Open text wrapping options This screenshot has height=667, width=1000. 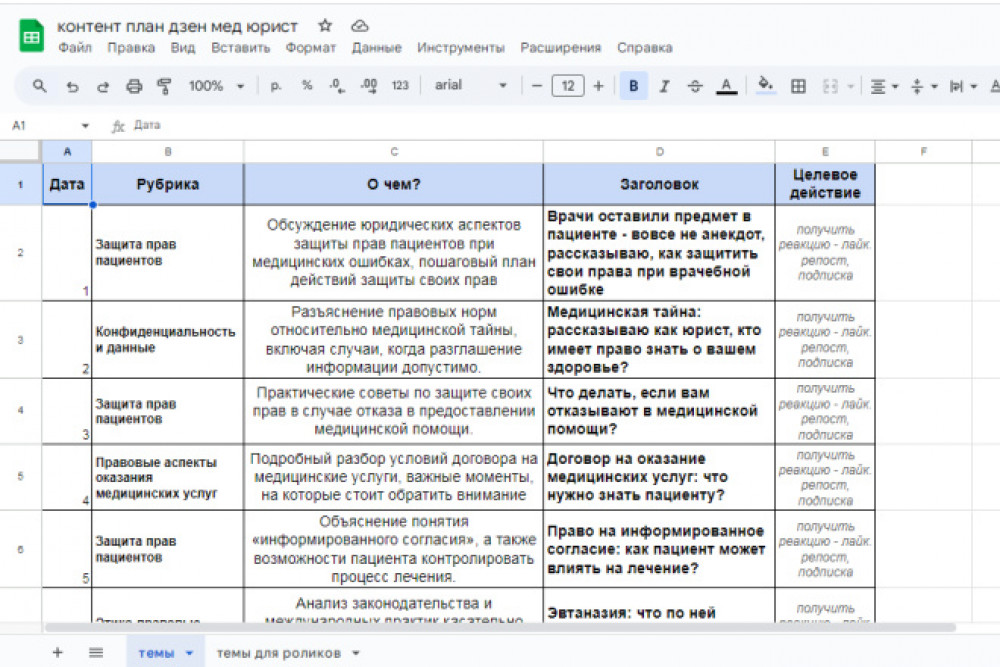[963, 86]
